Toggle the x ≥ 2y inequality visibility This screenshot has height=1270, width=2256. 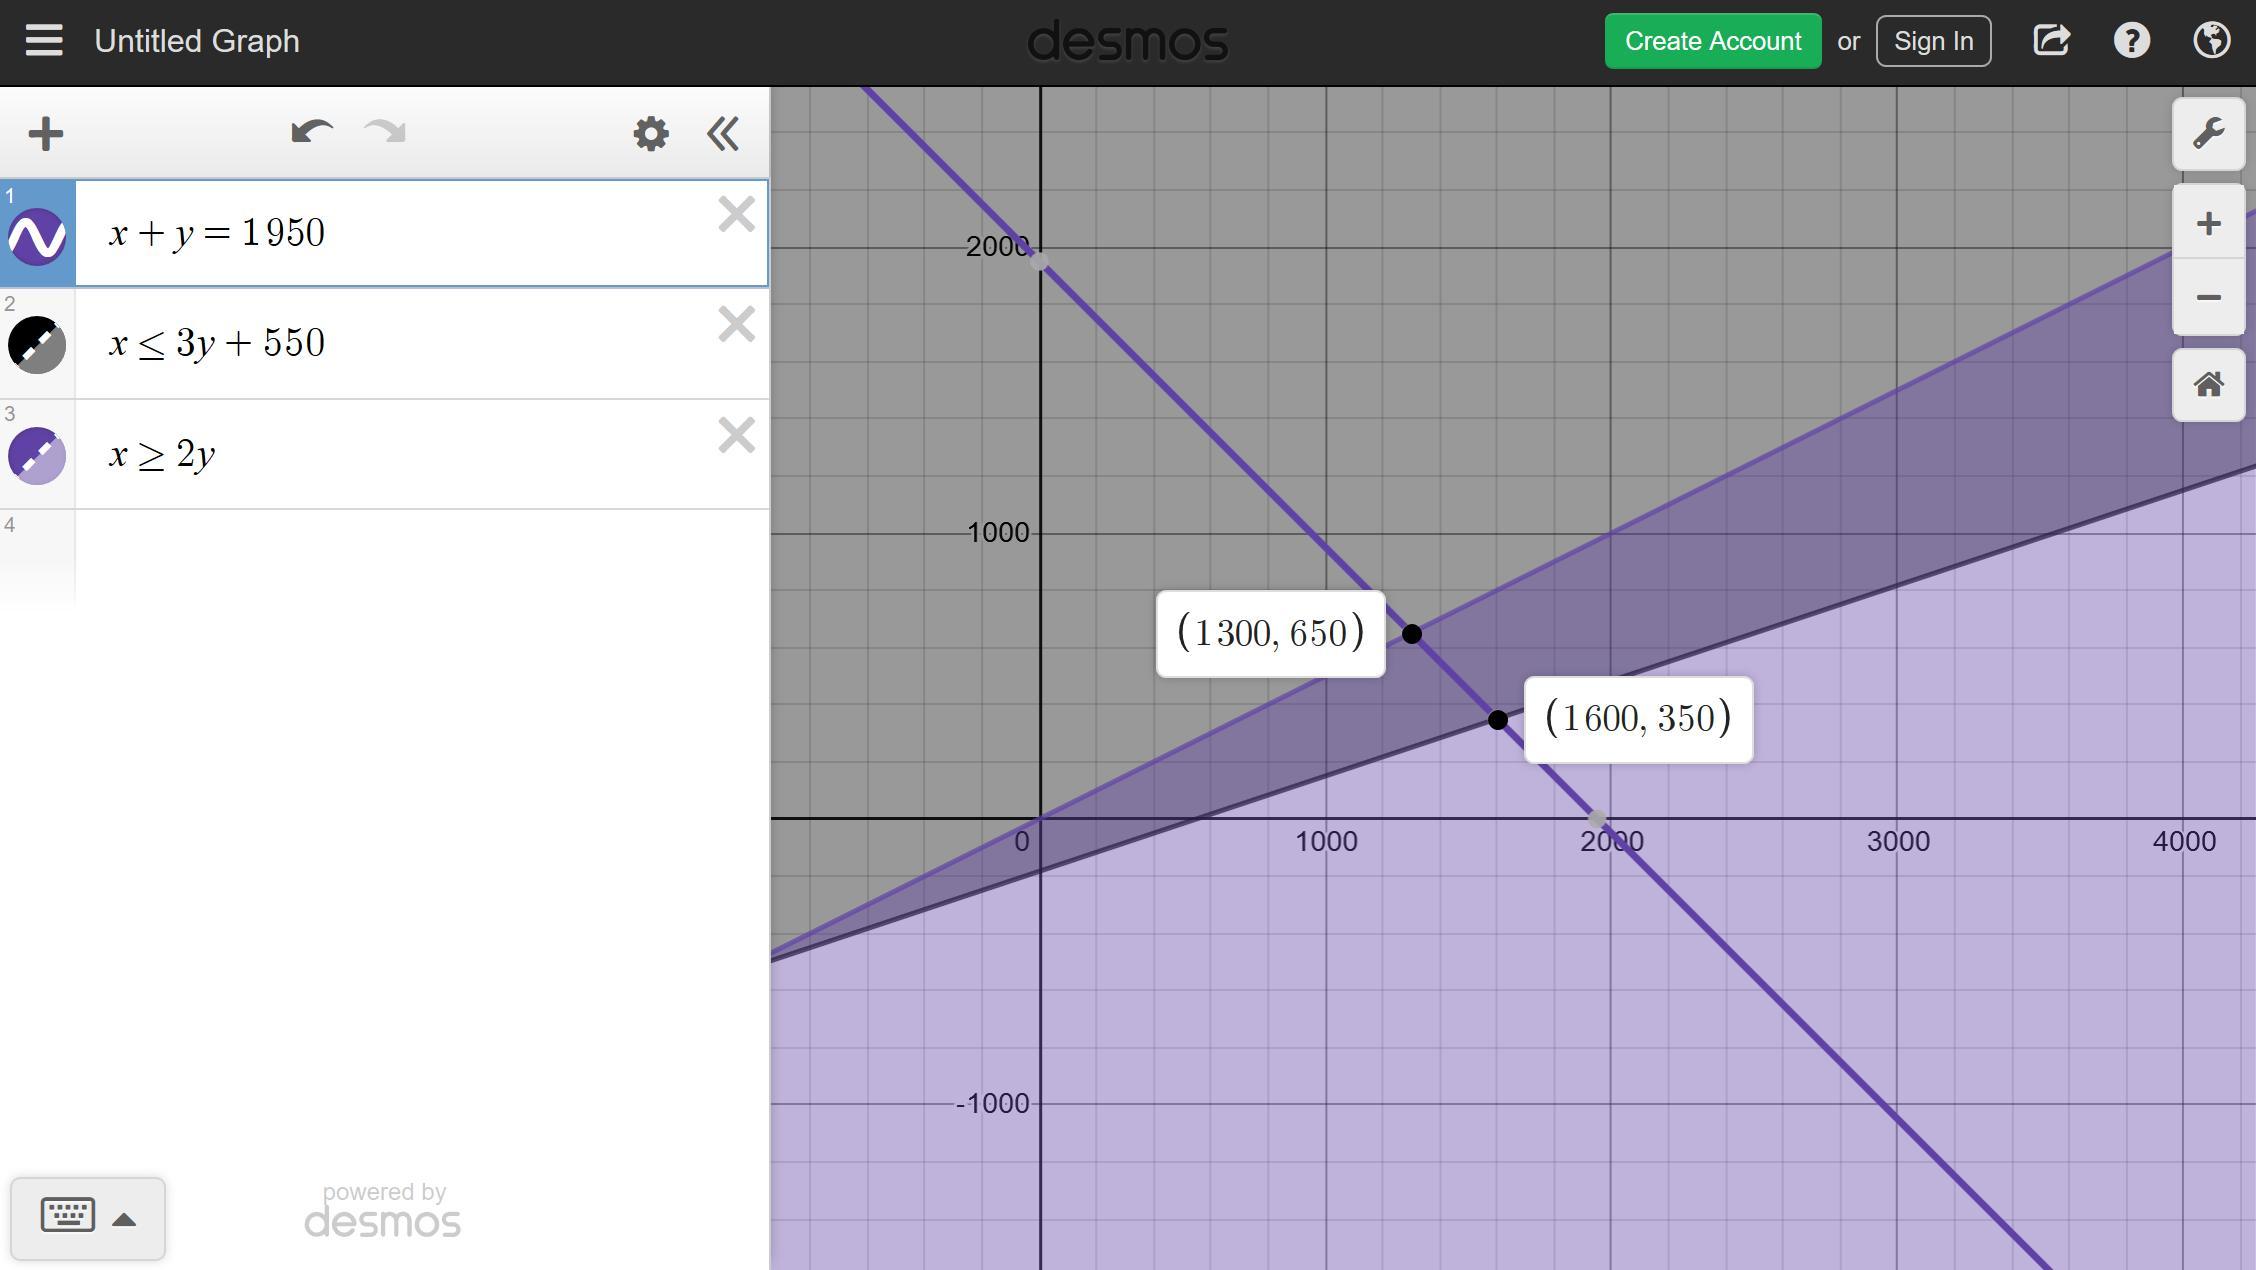click(37, 456)
